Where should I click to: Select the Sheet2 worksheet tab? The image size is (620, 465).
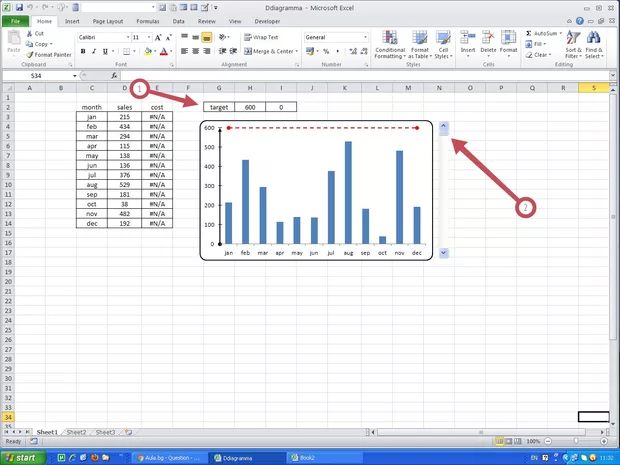tap(76, 432)
